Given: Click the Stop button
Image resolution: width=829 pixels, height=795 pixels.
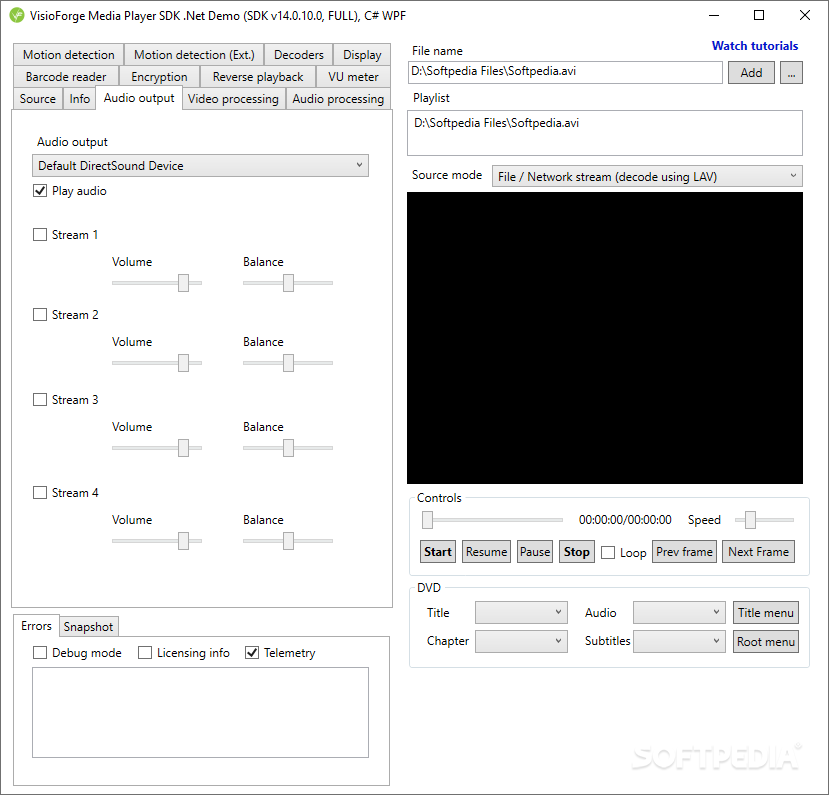Looking at the screenshot, I should (x=577, y=552).
